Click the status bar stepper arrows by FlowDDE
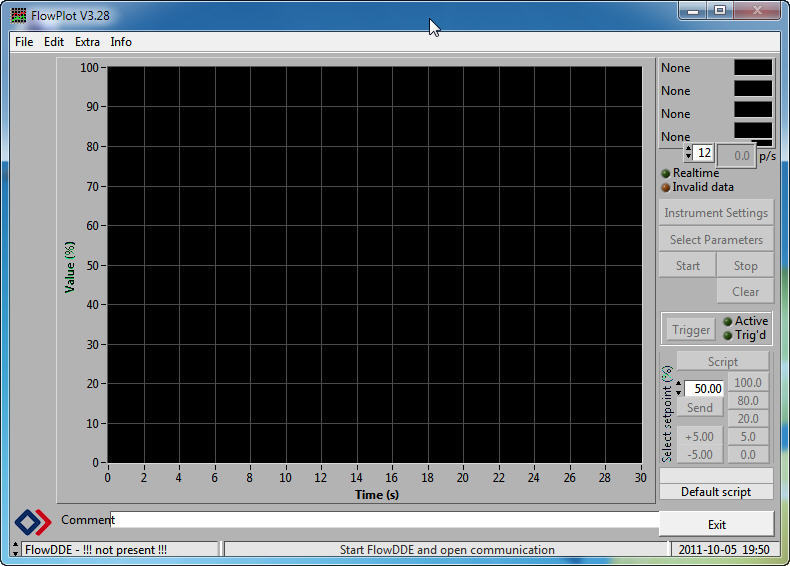Viewport: 790px width, 566px height. point(15,549)
